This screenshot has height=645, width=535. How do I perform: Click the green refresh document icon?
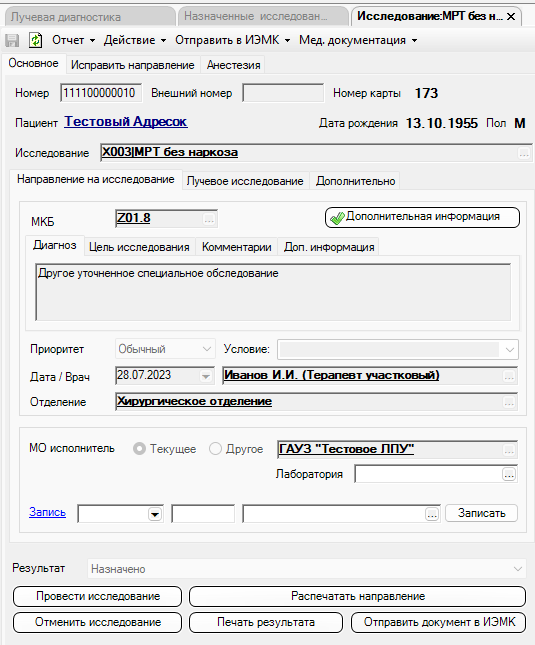pos(36,40)
